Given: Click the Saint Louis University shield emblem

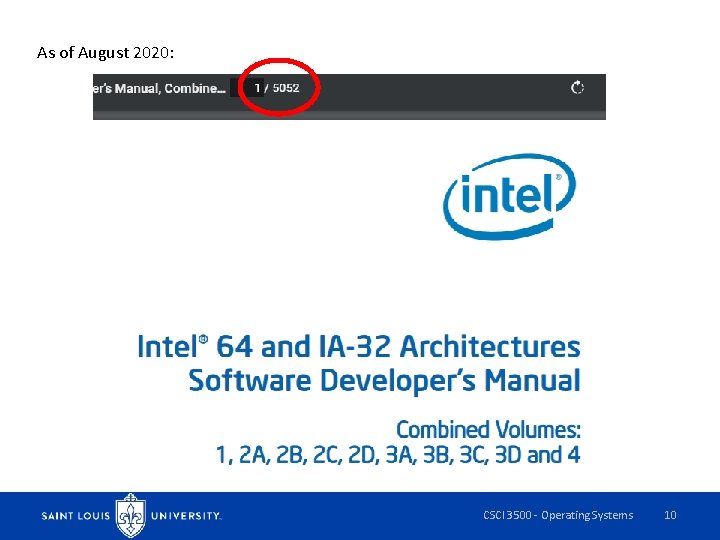Looking at the screenshot, I should [x=131, y=515].
